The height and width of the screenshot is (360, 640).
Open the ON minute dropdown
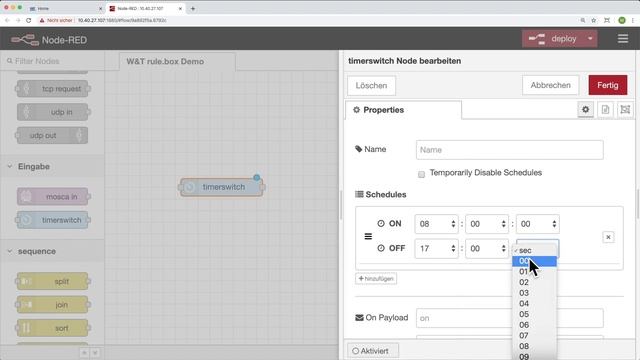coord(487,224)
